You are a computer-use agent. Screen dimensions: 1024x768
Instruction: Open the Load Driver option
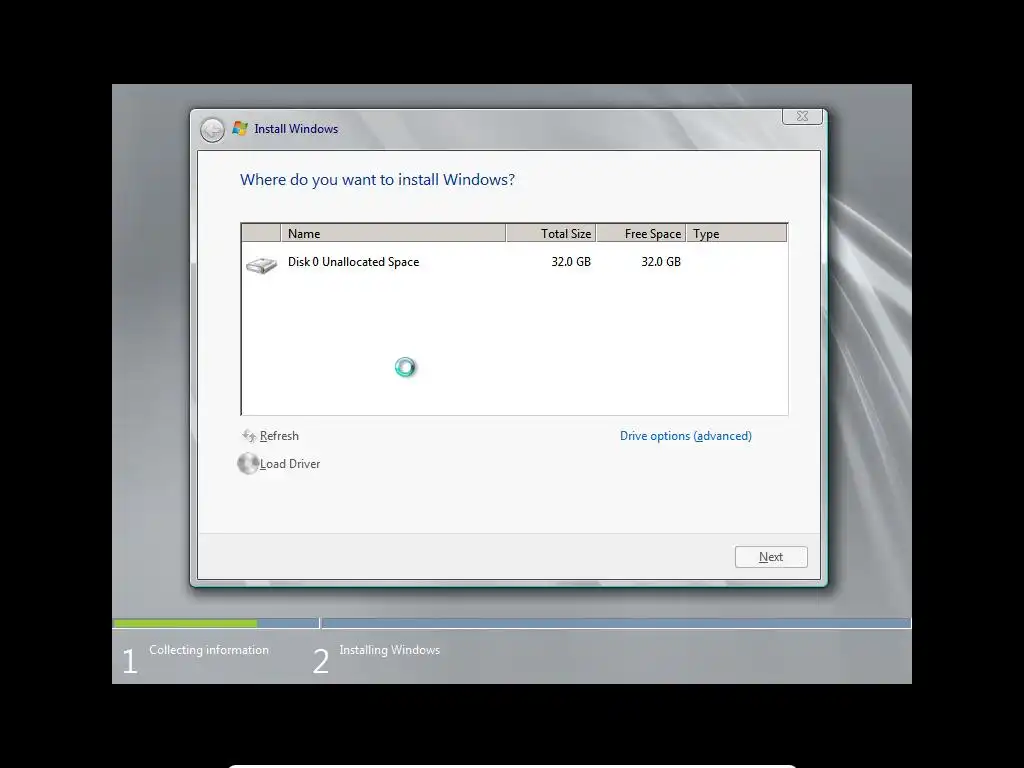[290, 464]
